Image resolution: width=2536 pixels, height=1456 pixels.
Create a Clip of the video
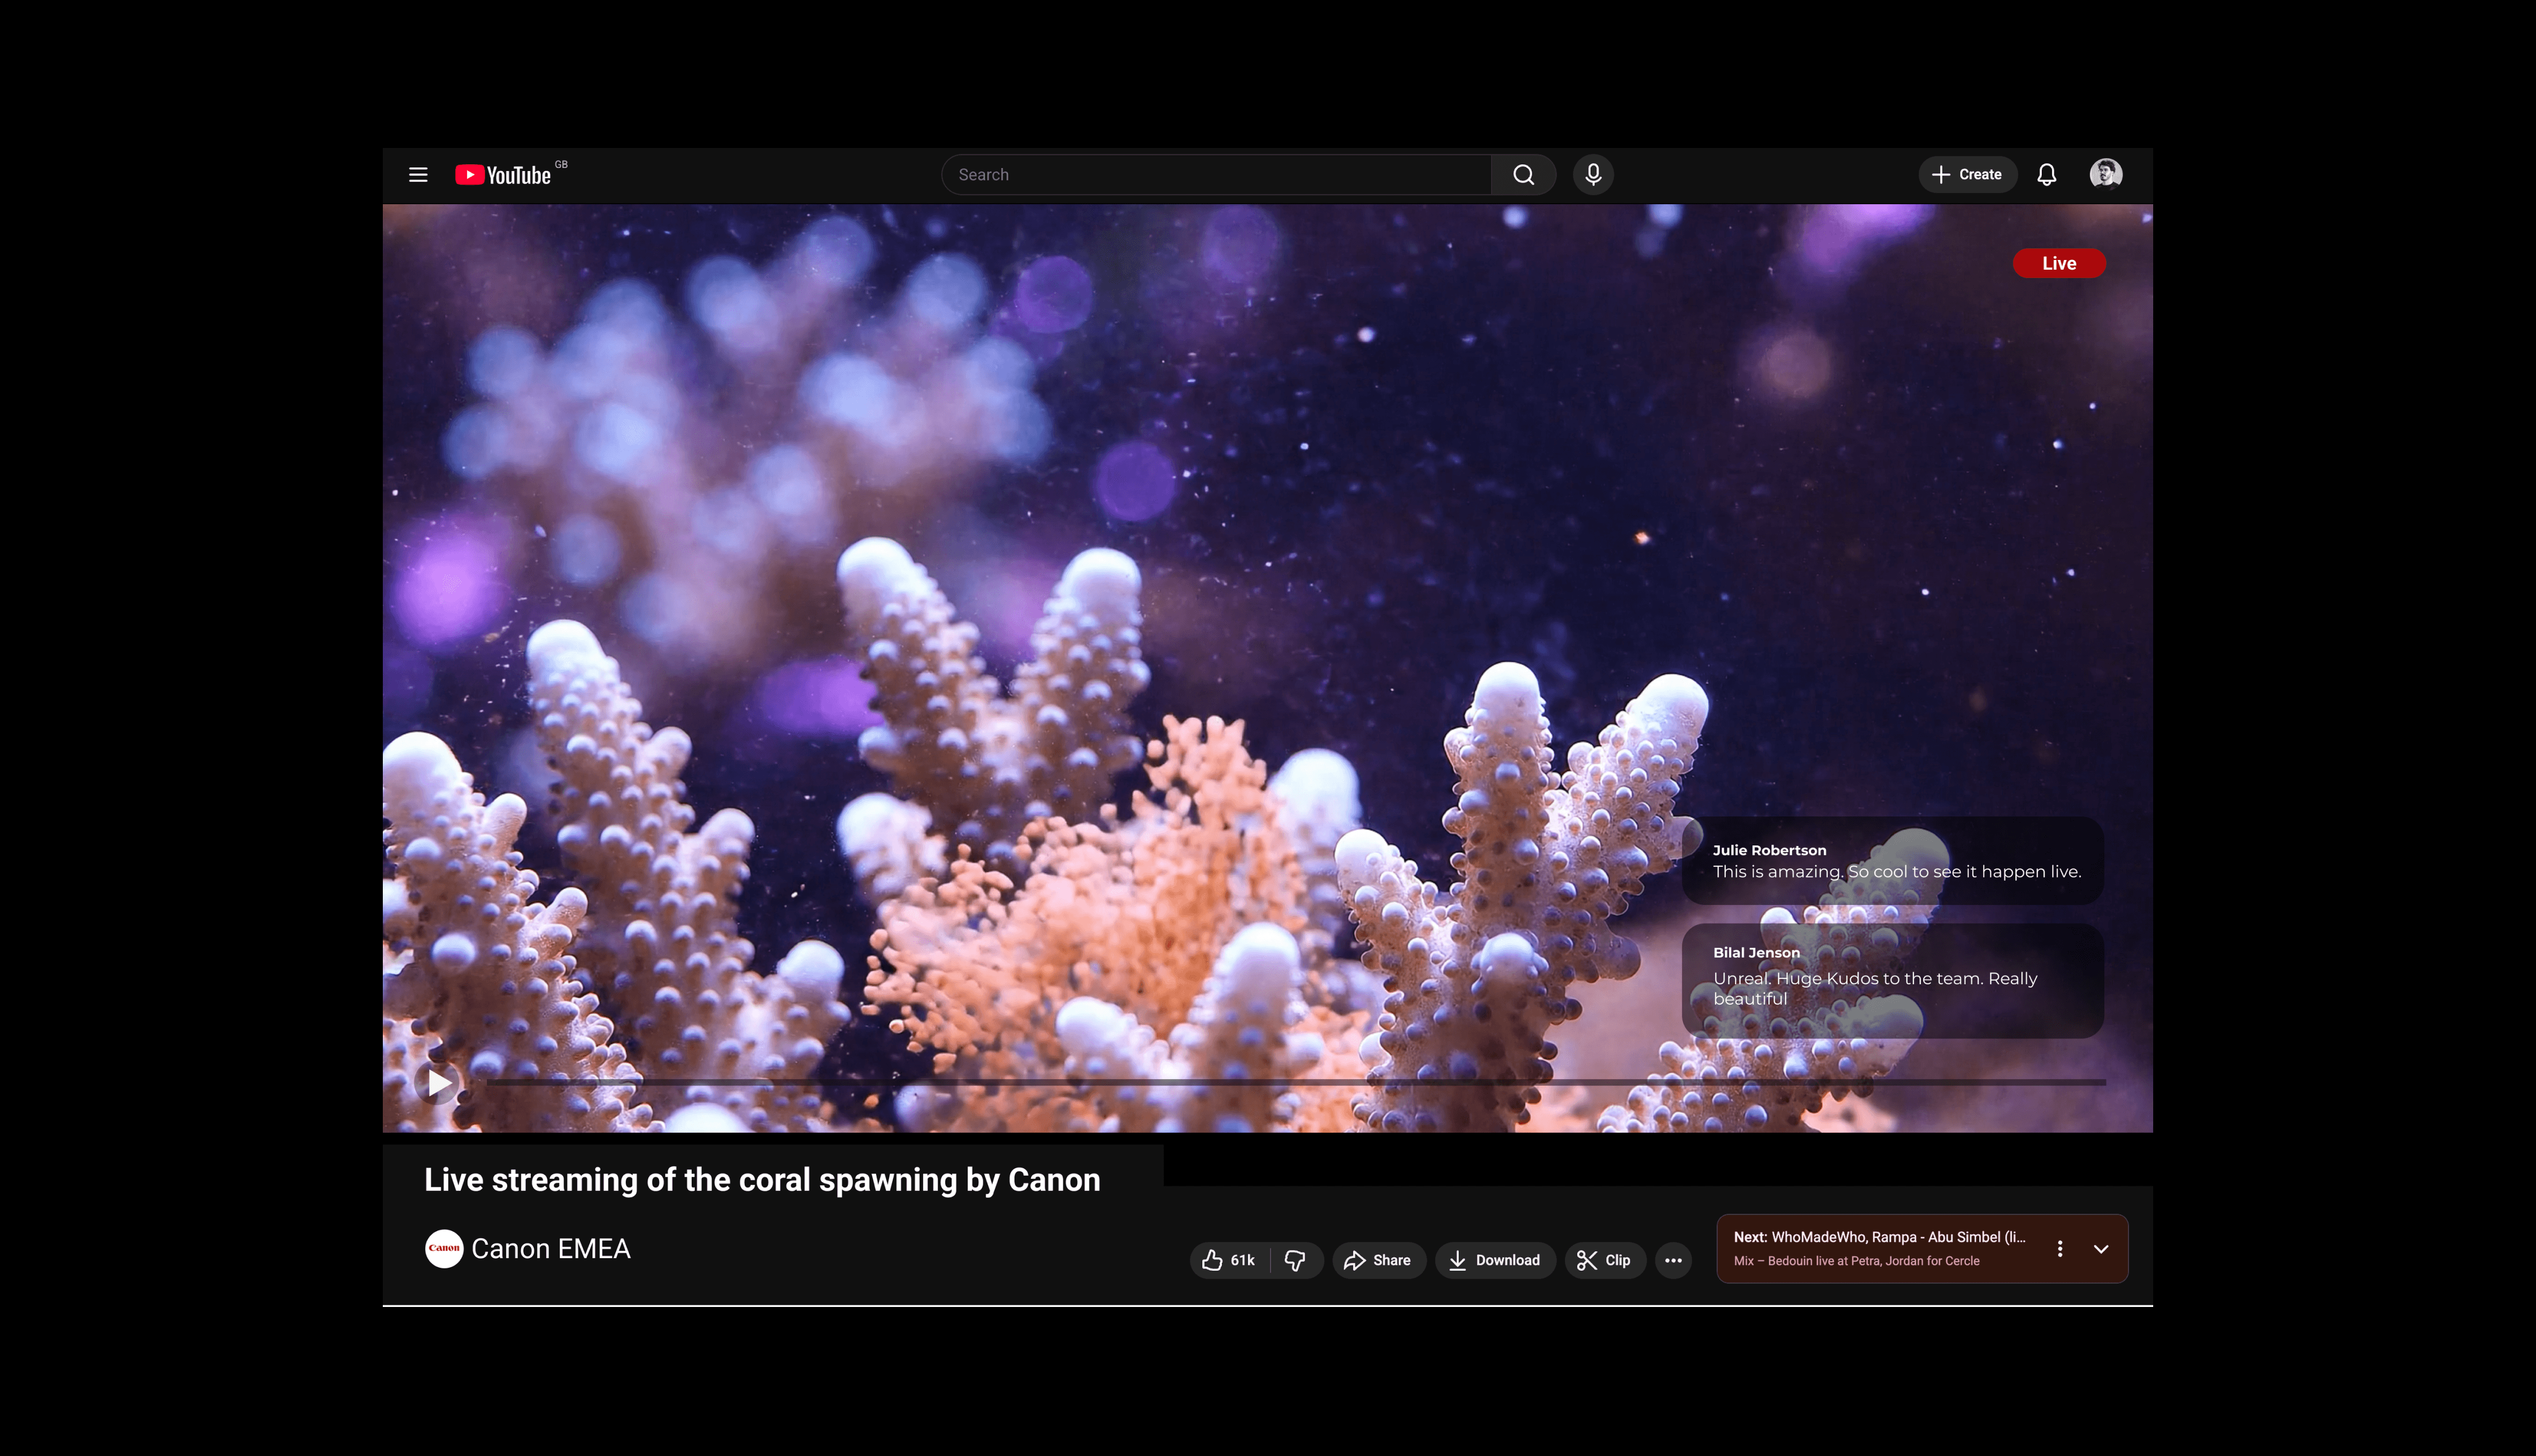pos(1604,1260)
